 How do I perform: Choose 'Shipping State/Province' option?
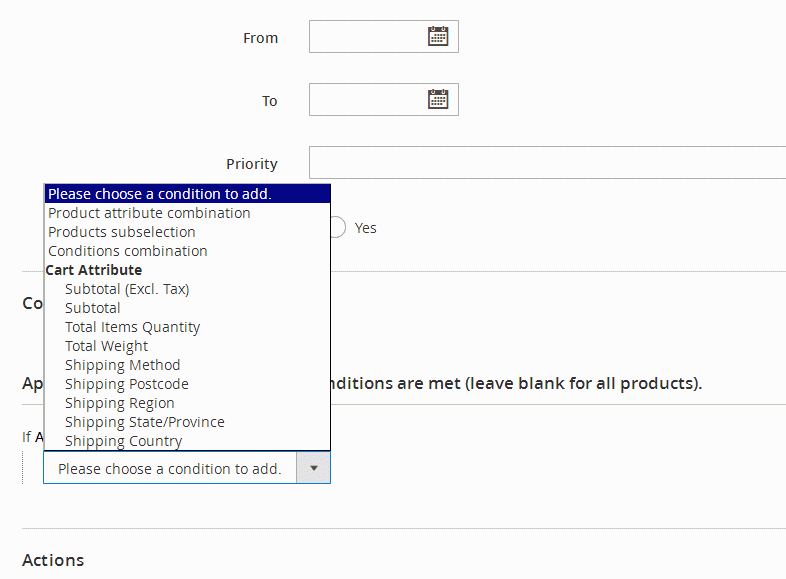144,422
